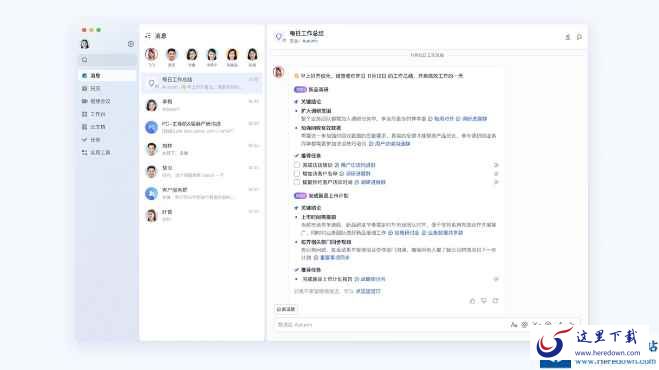This screenshot has width=659, height=370.
Task: Click the message input field at the bottom
Action: pos(391,325)
